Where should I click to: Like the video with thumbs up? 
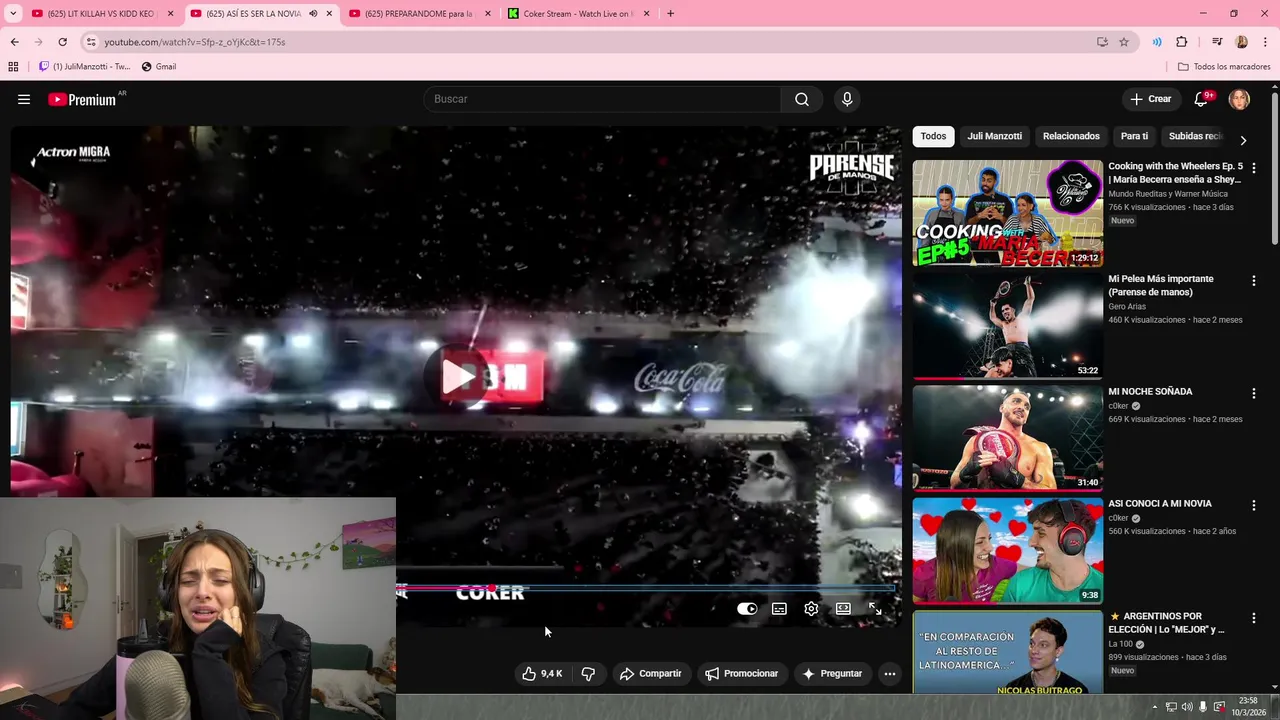pos(542,674)
